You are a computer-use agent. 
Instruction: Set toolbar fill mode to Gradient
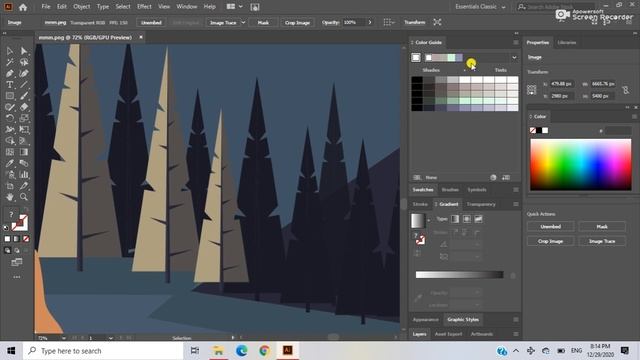[x=17, y=239]
